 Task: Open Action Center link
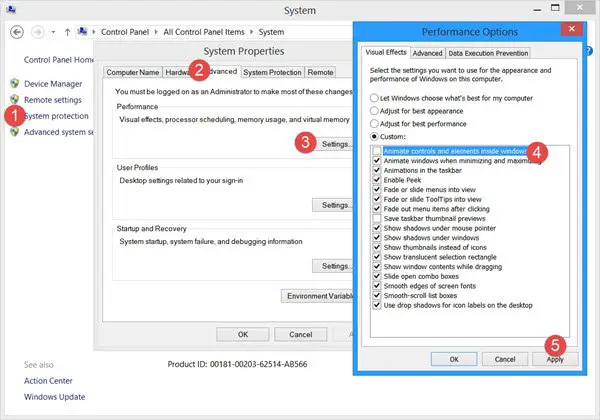coord(48,381)
